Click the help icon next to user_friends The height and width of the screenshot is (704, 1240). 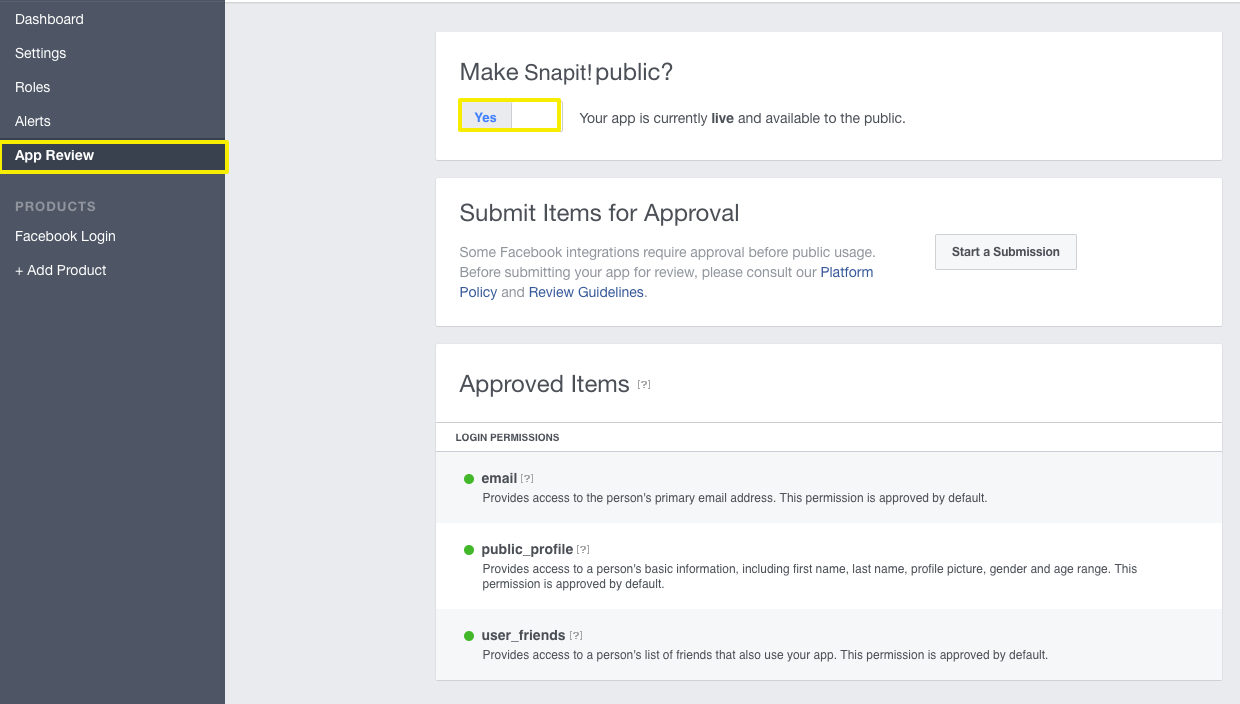click(x=575, y=635)
